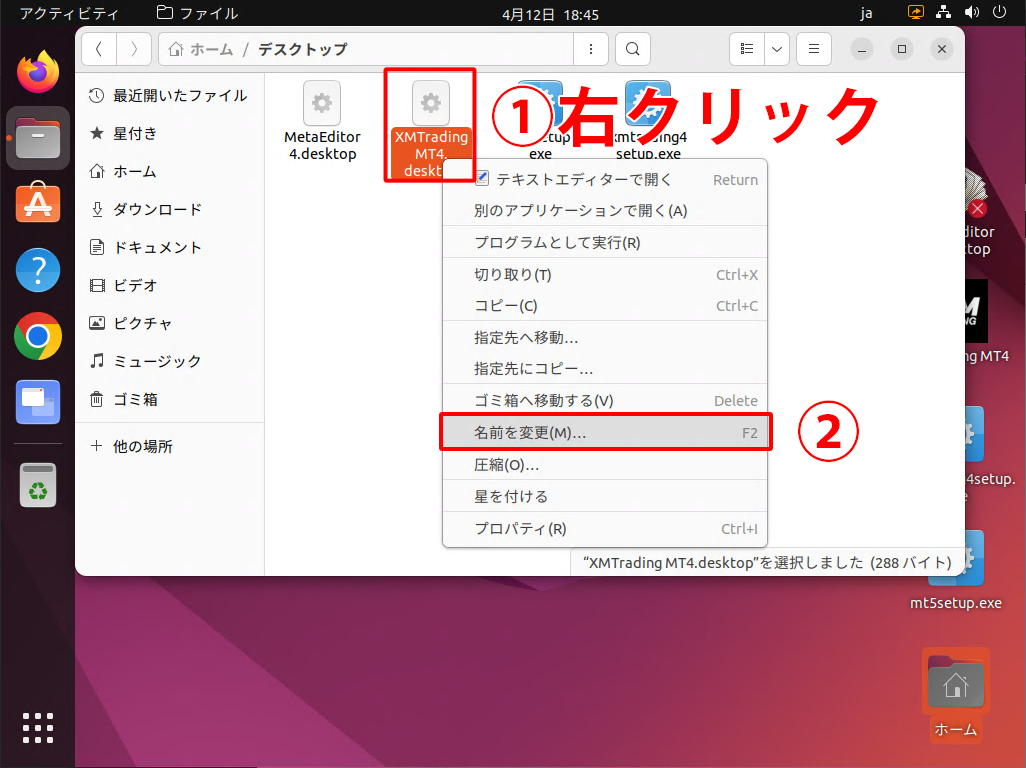Open Firefox from the dock

coord(38,72)
